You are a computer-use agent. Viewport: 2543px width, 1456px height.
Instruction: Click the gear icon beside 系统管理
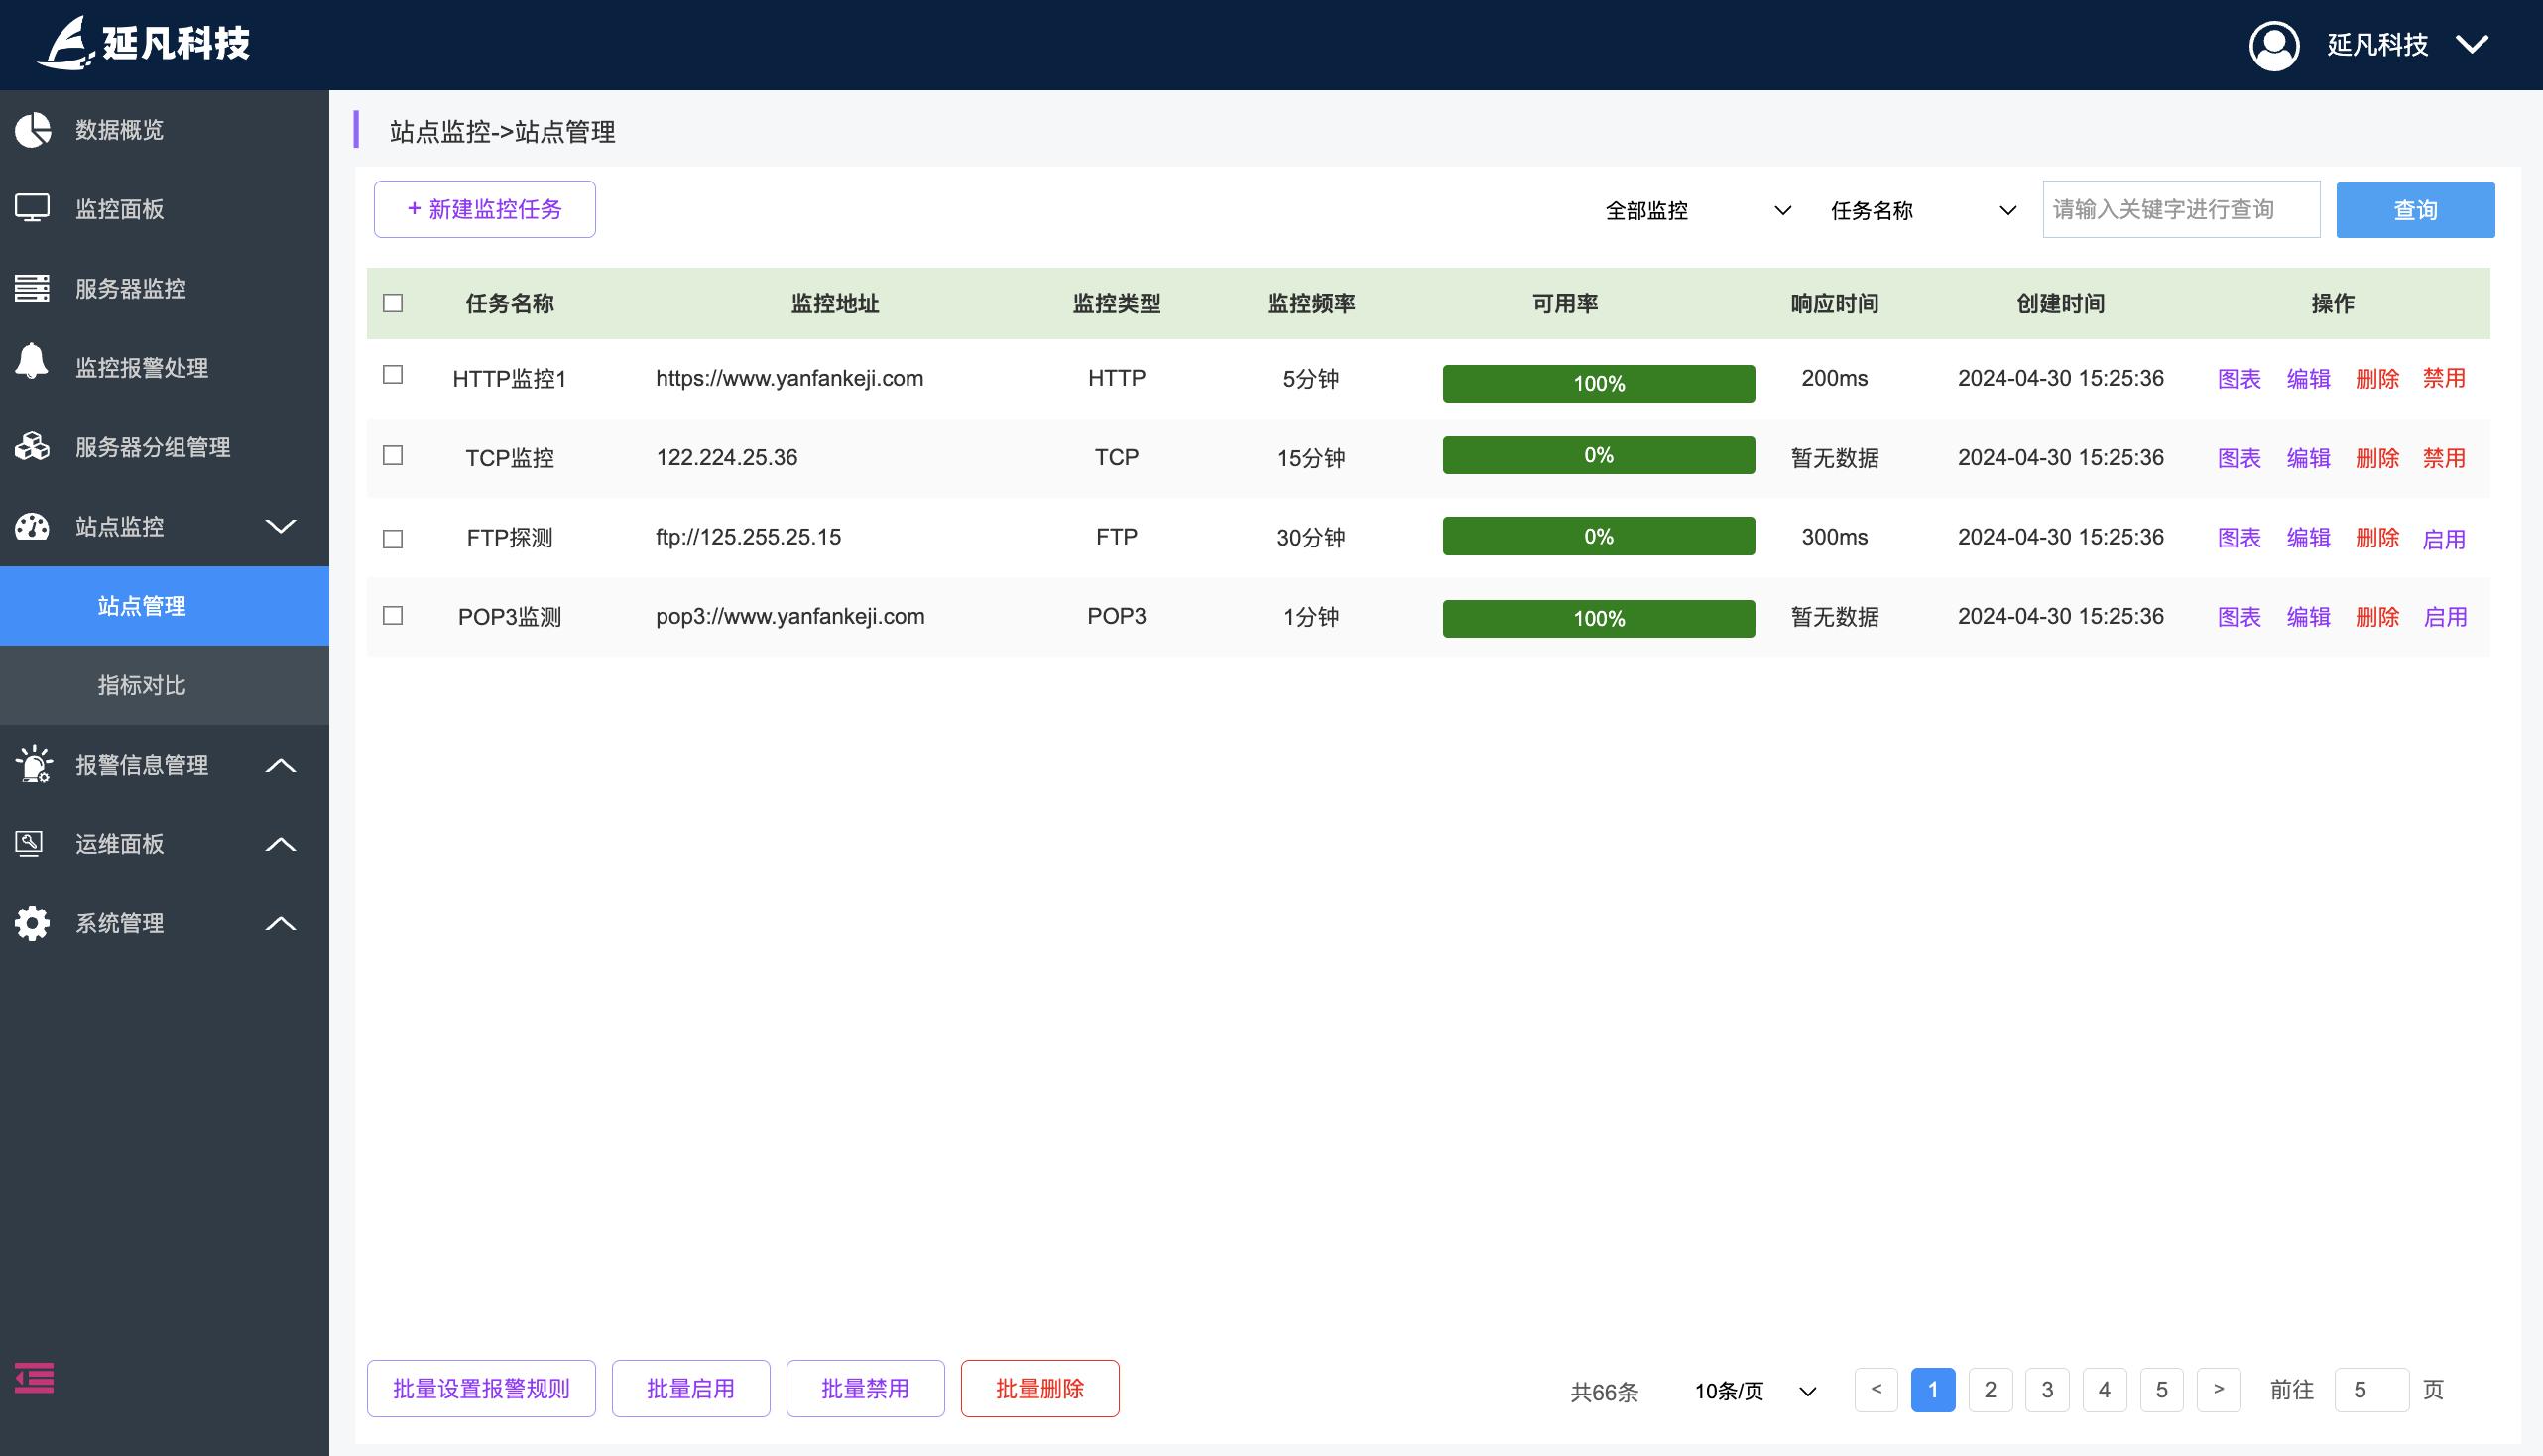point(32,923)
